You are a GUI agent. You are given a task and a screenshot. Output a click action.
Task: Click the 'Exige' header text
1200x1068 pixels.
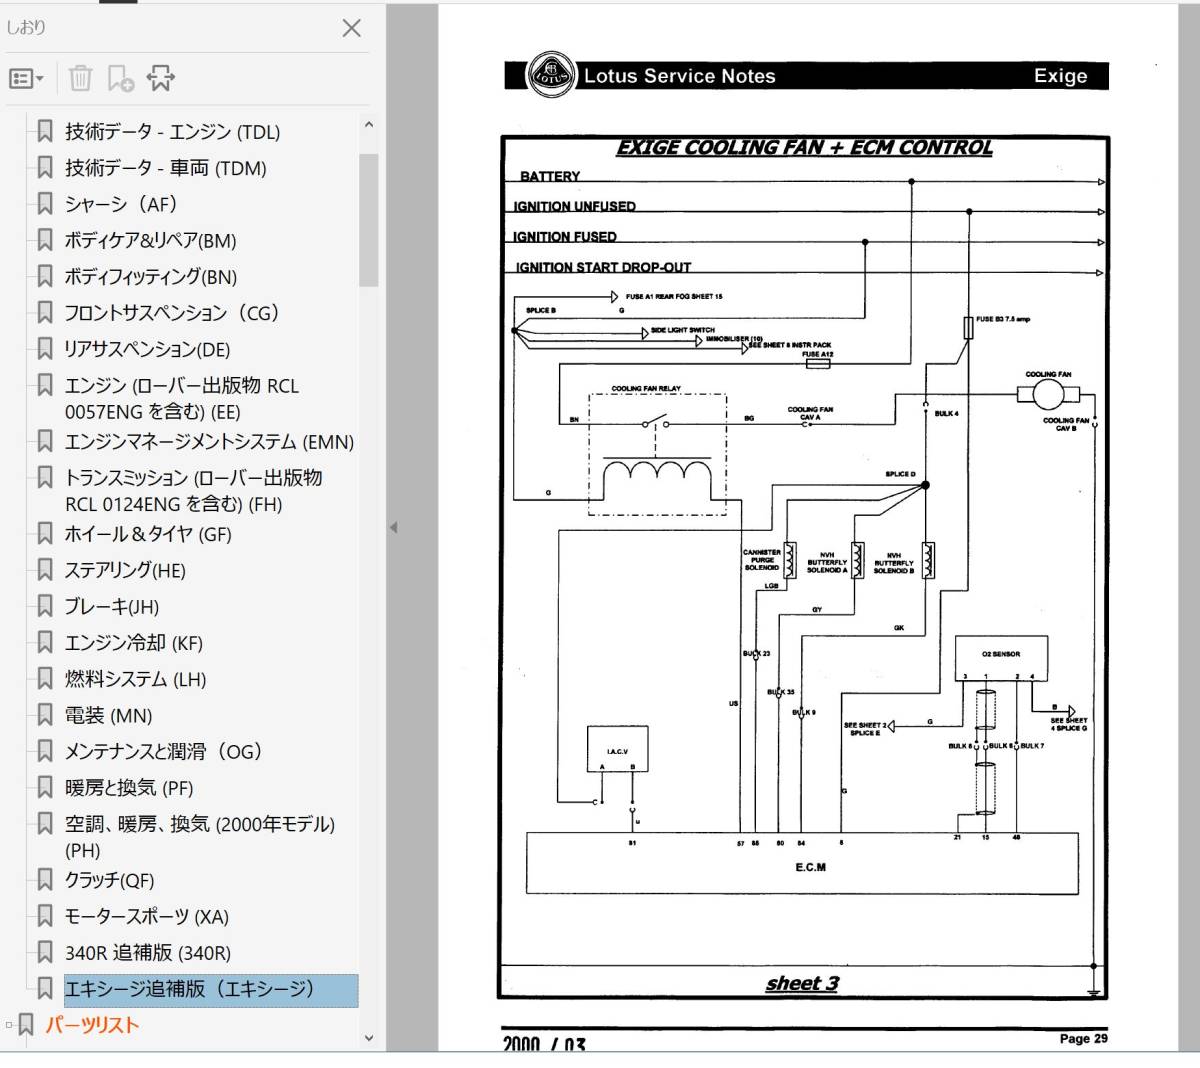1060,76
